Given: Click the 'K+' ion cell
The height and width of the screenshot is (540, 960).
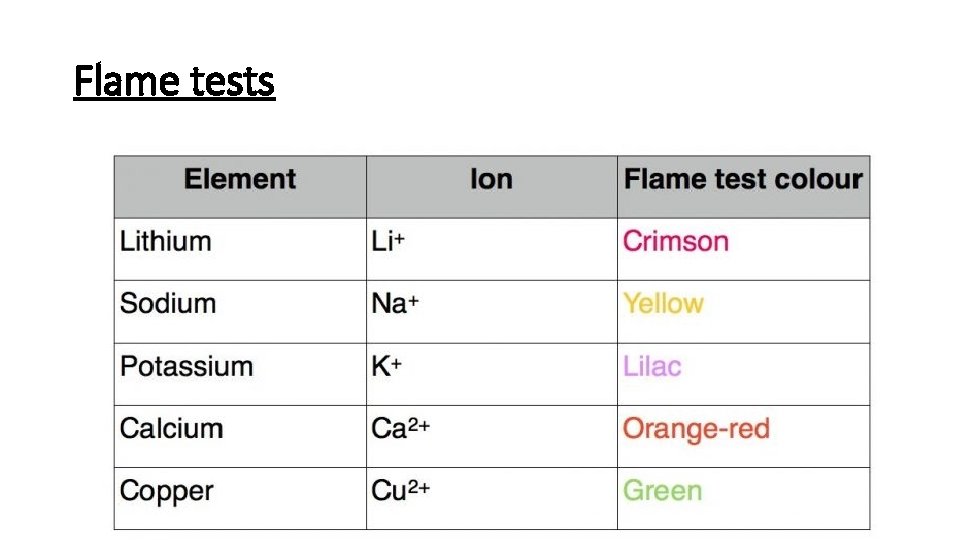Looking at the screenshot, I should 387,366.
